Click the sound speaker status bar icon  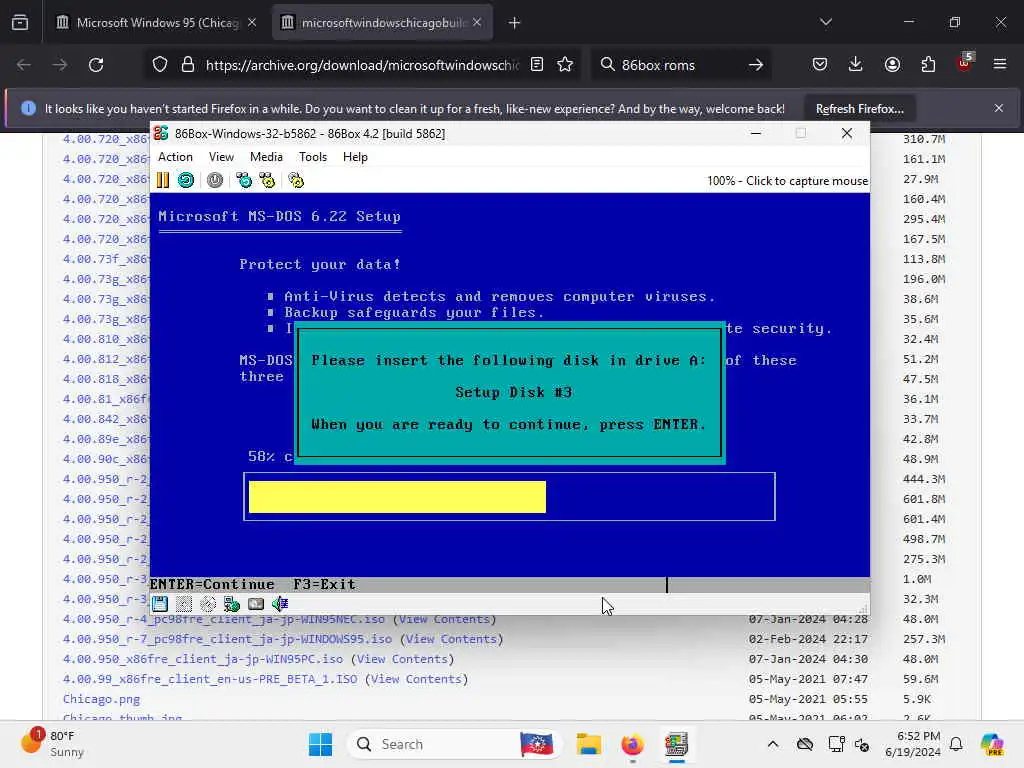tap(280, 604)
